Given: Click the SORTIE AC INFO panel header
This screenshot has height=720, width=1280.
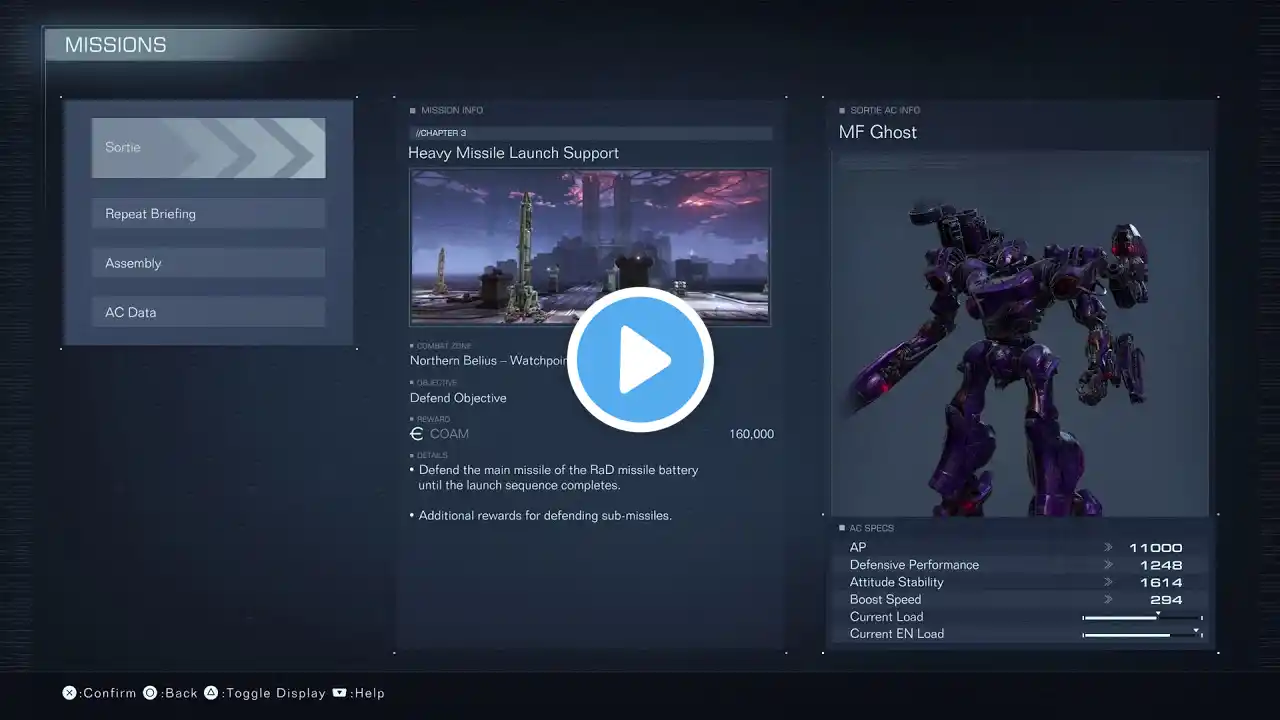Looking at the screenshot, I should tap(885, 110).
